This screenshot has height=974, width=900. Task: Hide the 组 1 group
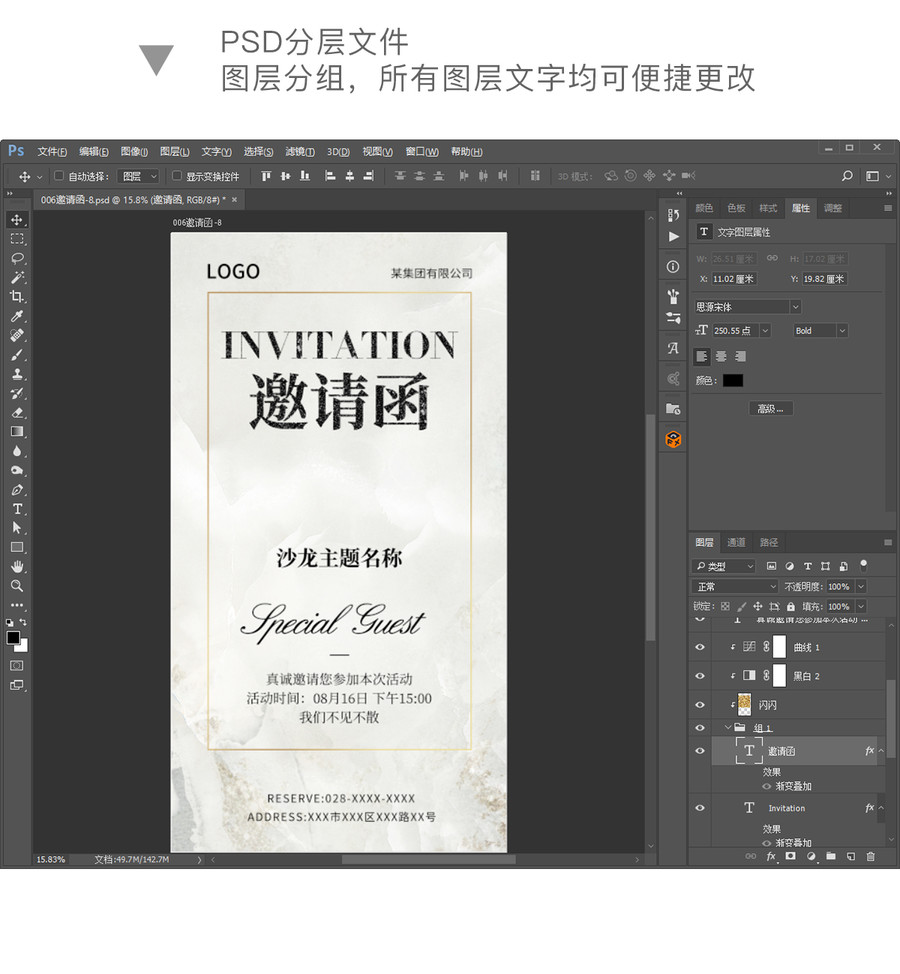700,727
